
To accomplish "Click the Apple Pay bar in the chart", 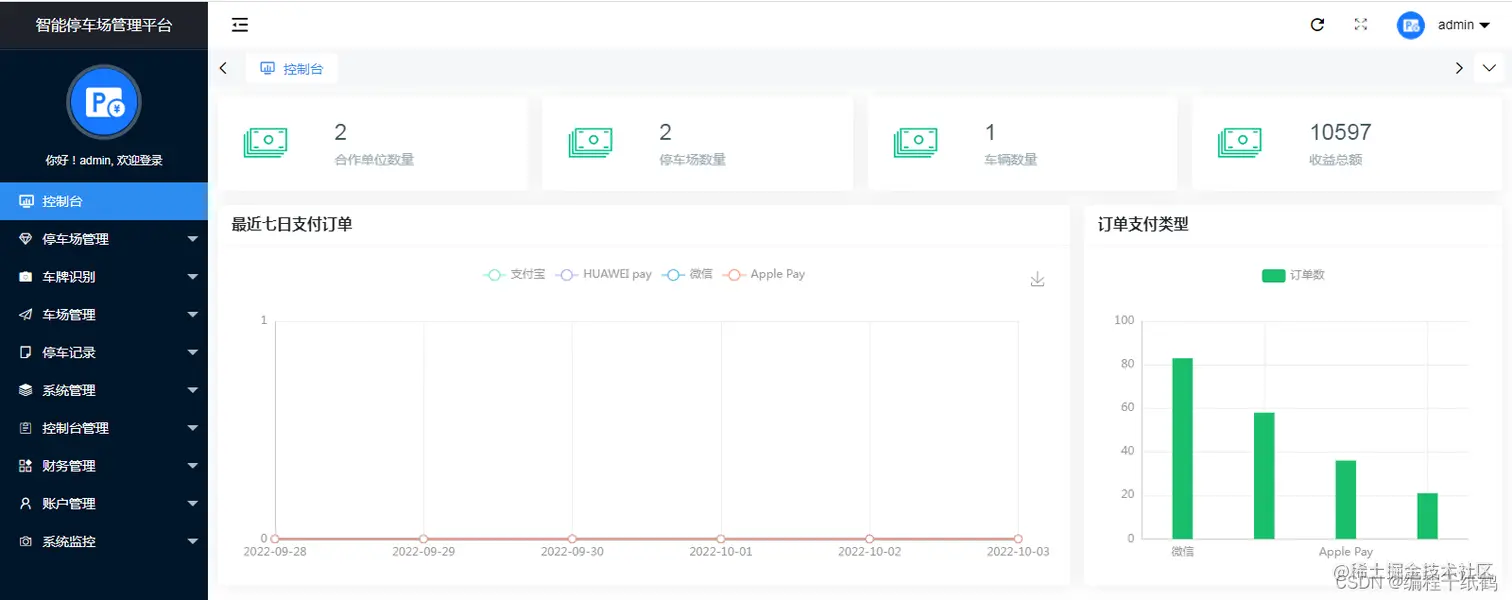I will pos(1346,500).
